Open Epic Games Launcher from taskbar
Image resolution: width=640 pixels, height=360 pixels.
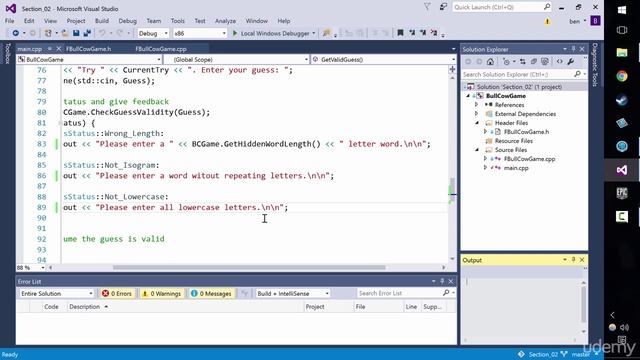click(x=622, y=193)
